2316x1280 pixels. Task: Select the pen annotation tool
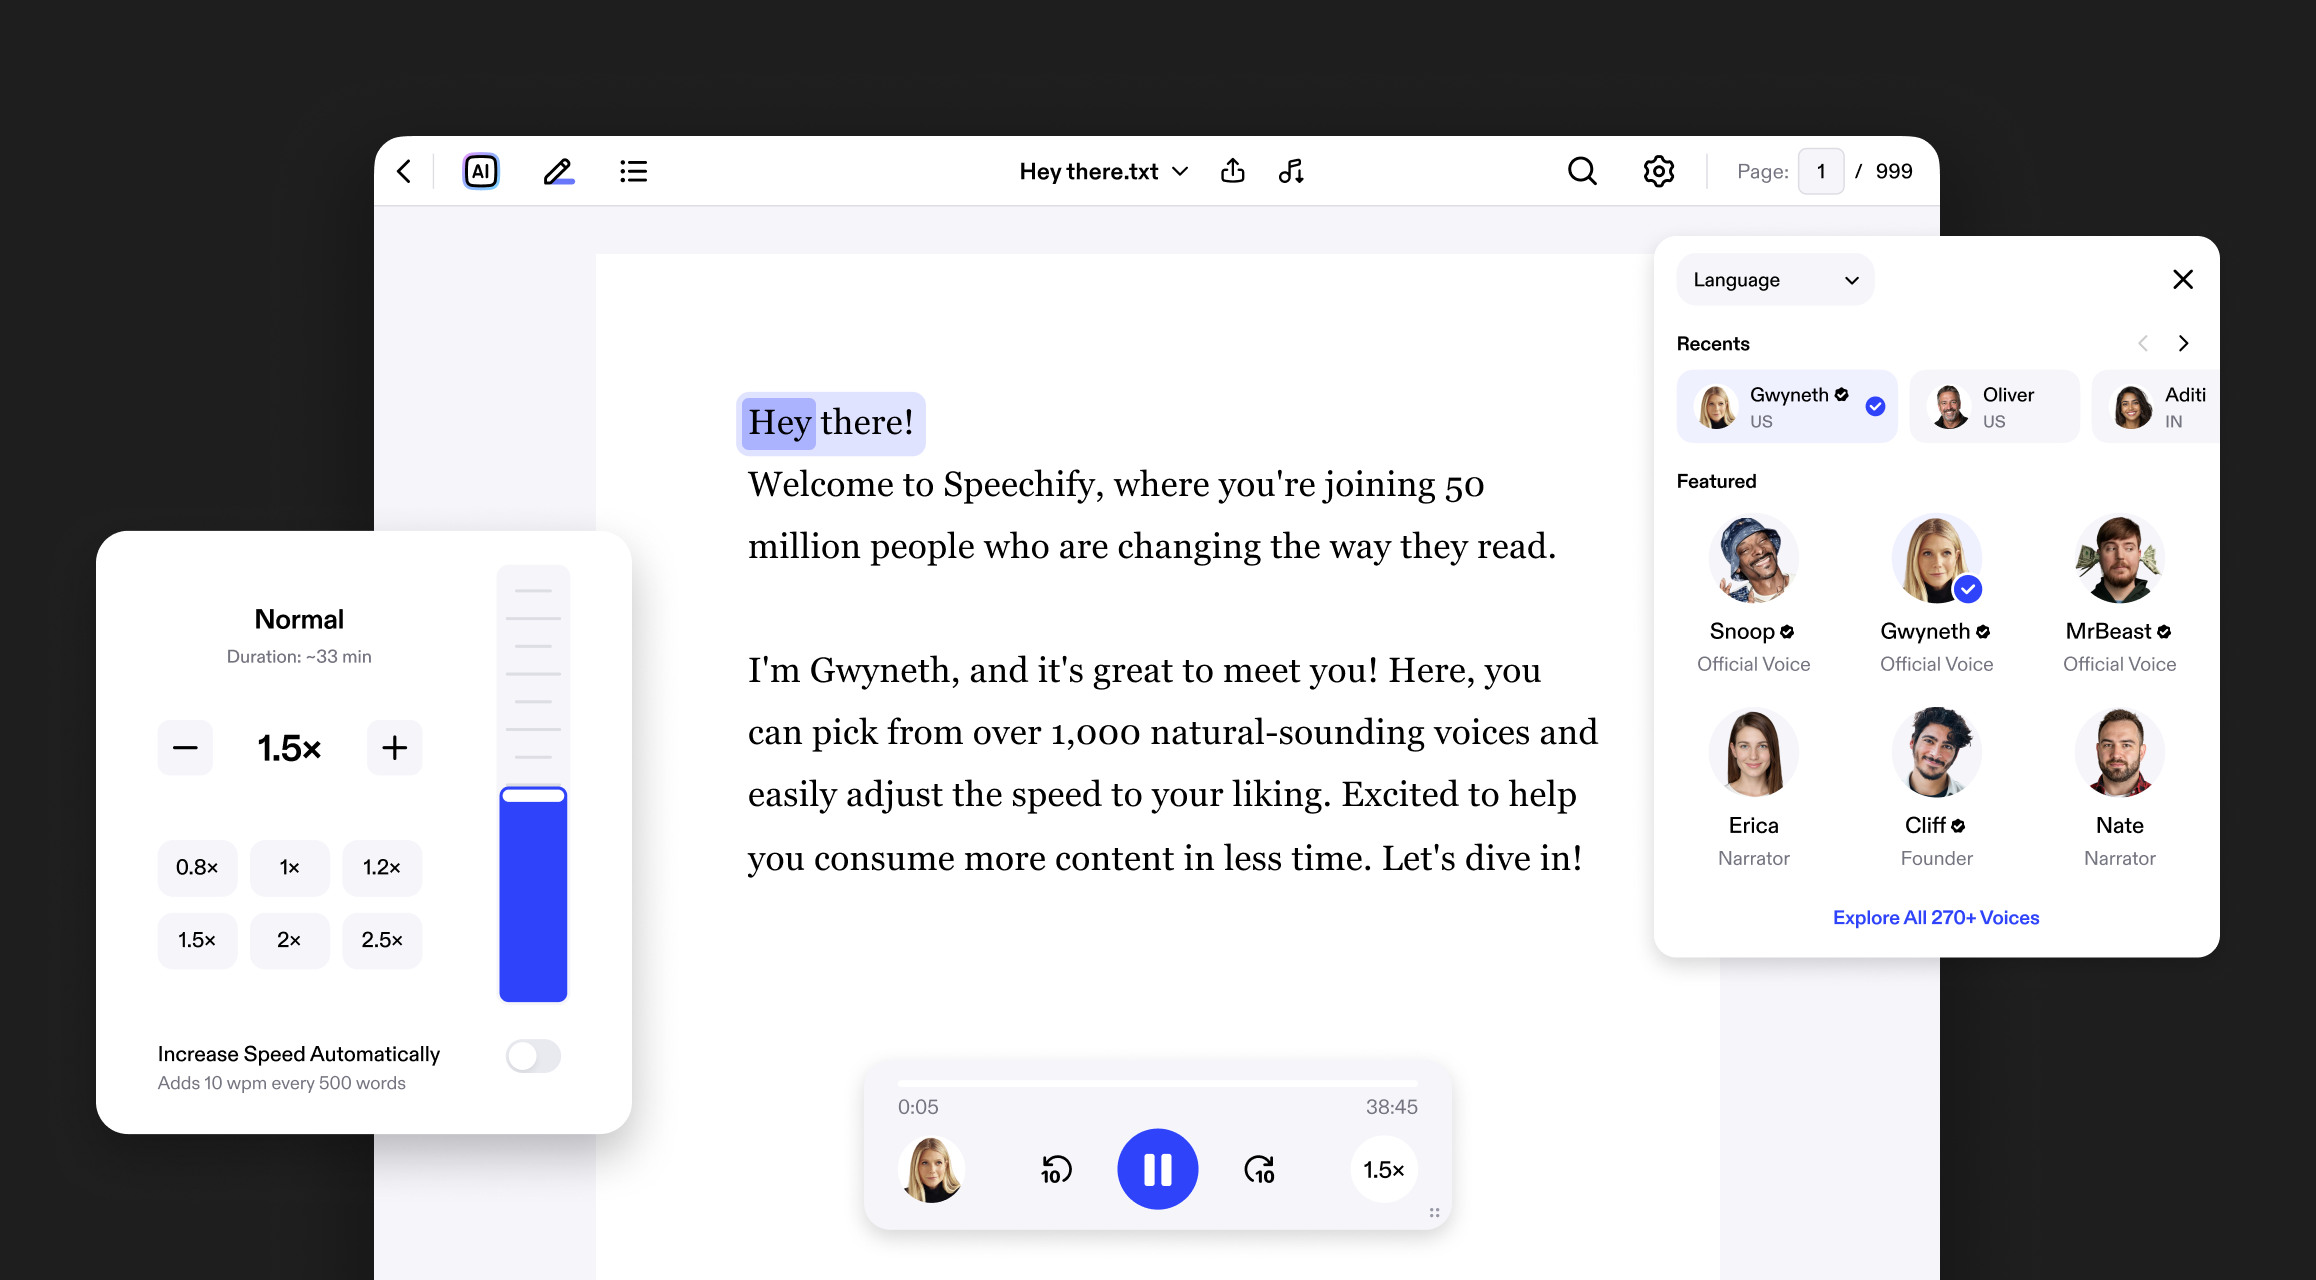558,171
